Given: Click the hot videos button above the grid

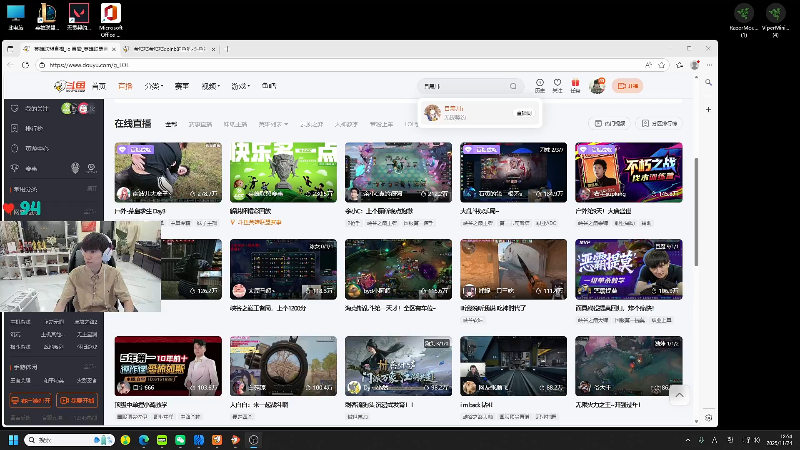Looking at the screenshot, I should tap(610, 123).
